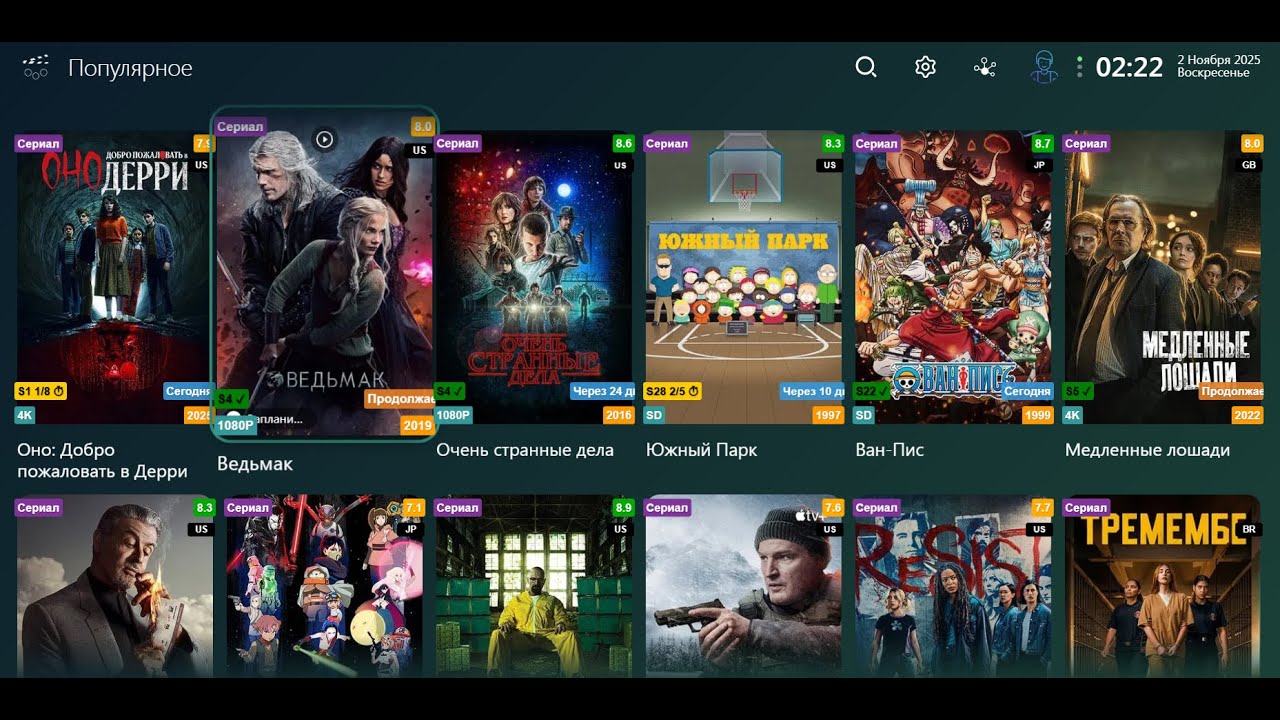Click the S5 badge on Медленные лошади

[1078, 391]
